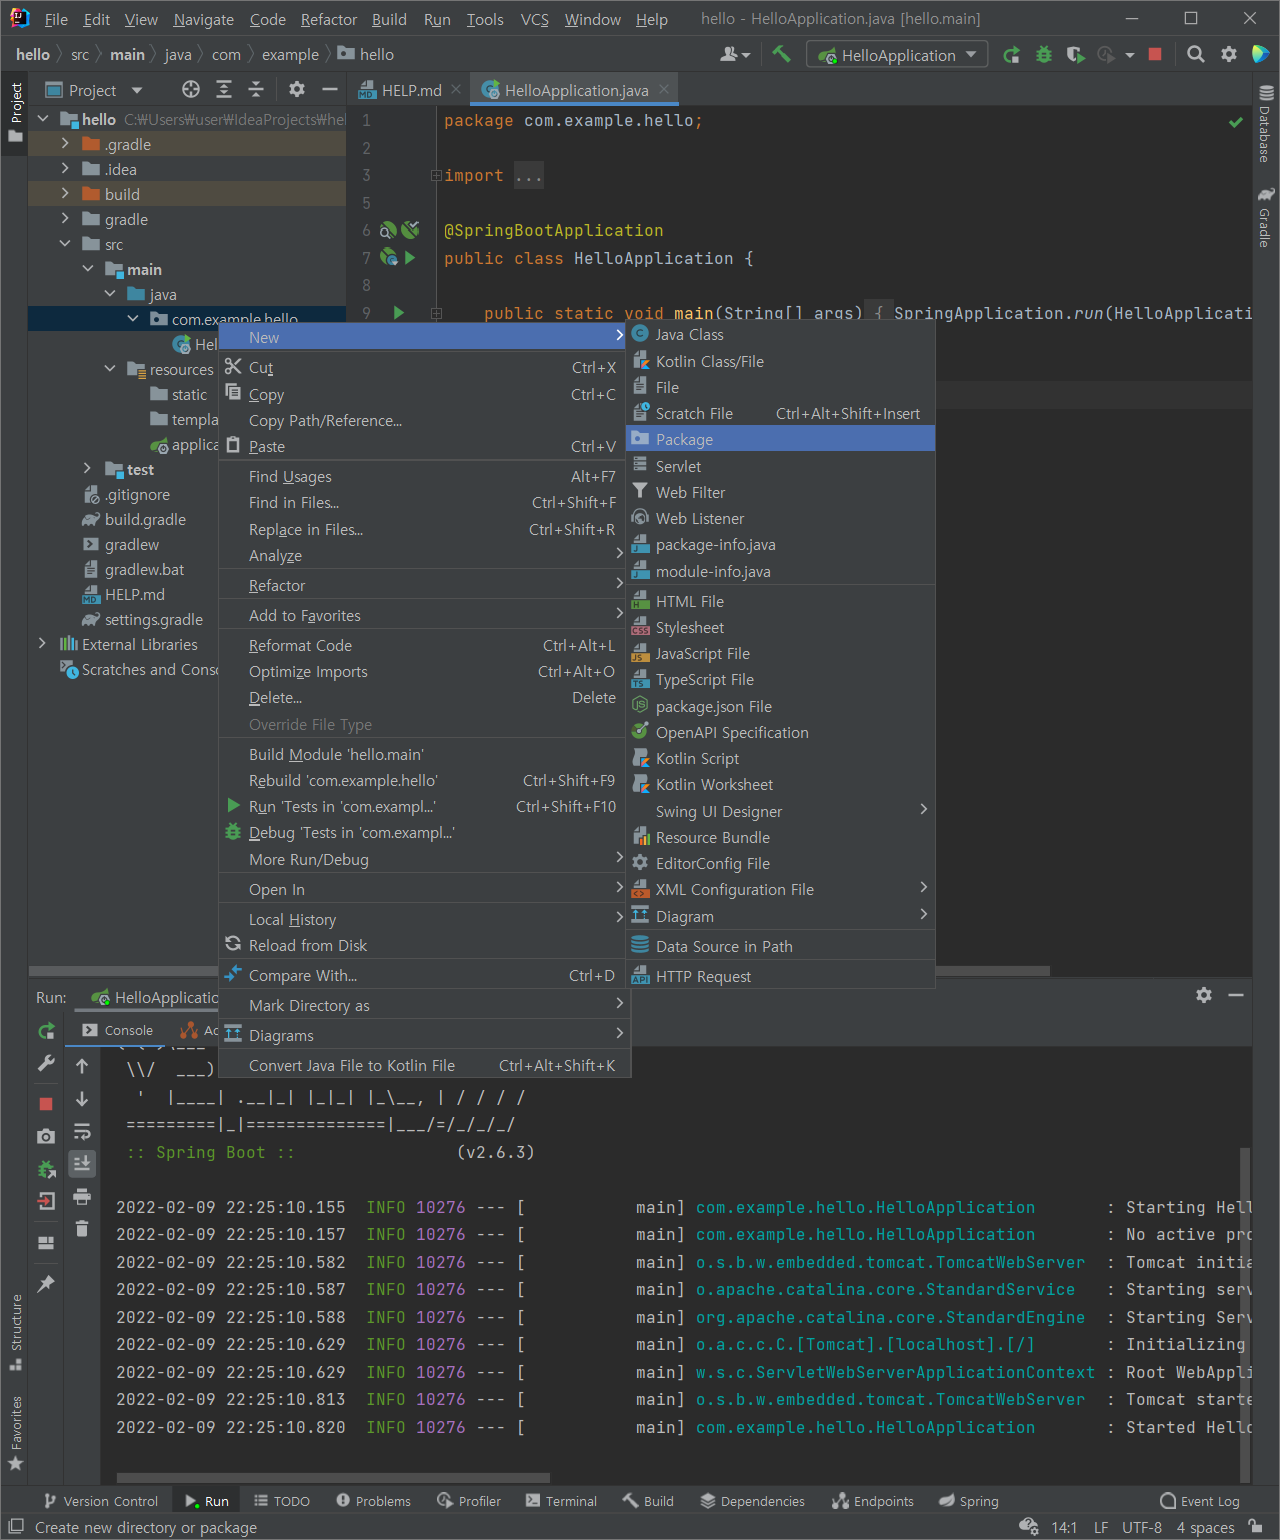
Task: Click Search Everywhere magnifier icon
Action: click(1195, 55)
